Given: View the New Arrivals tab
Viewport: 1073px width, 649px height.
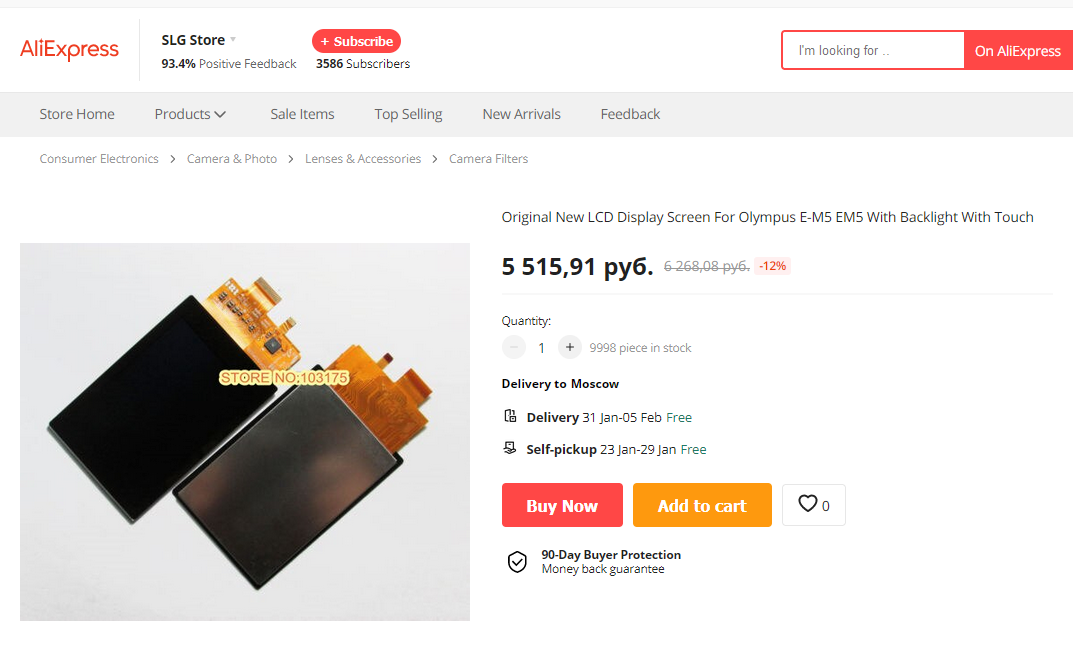Looking at the screenshot, I should click(521, 114).
